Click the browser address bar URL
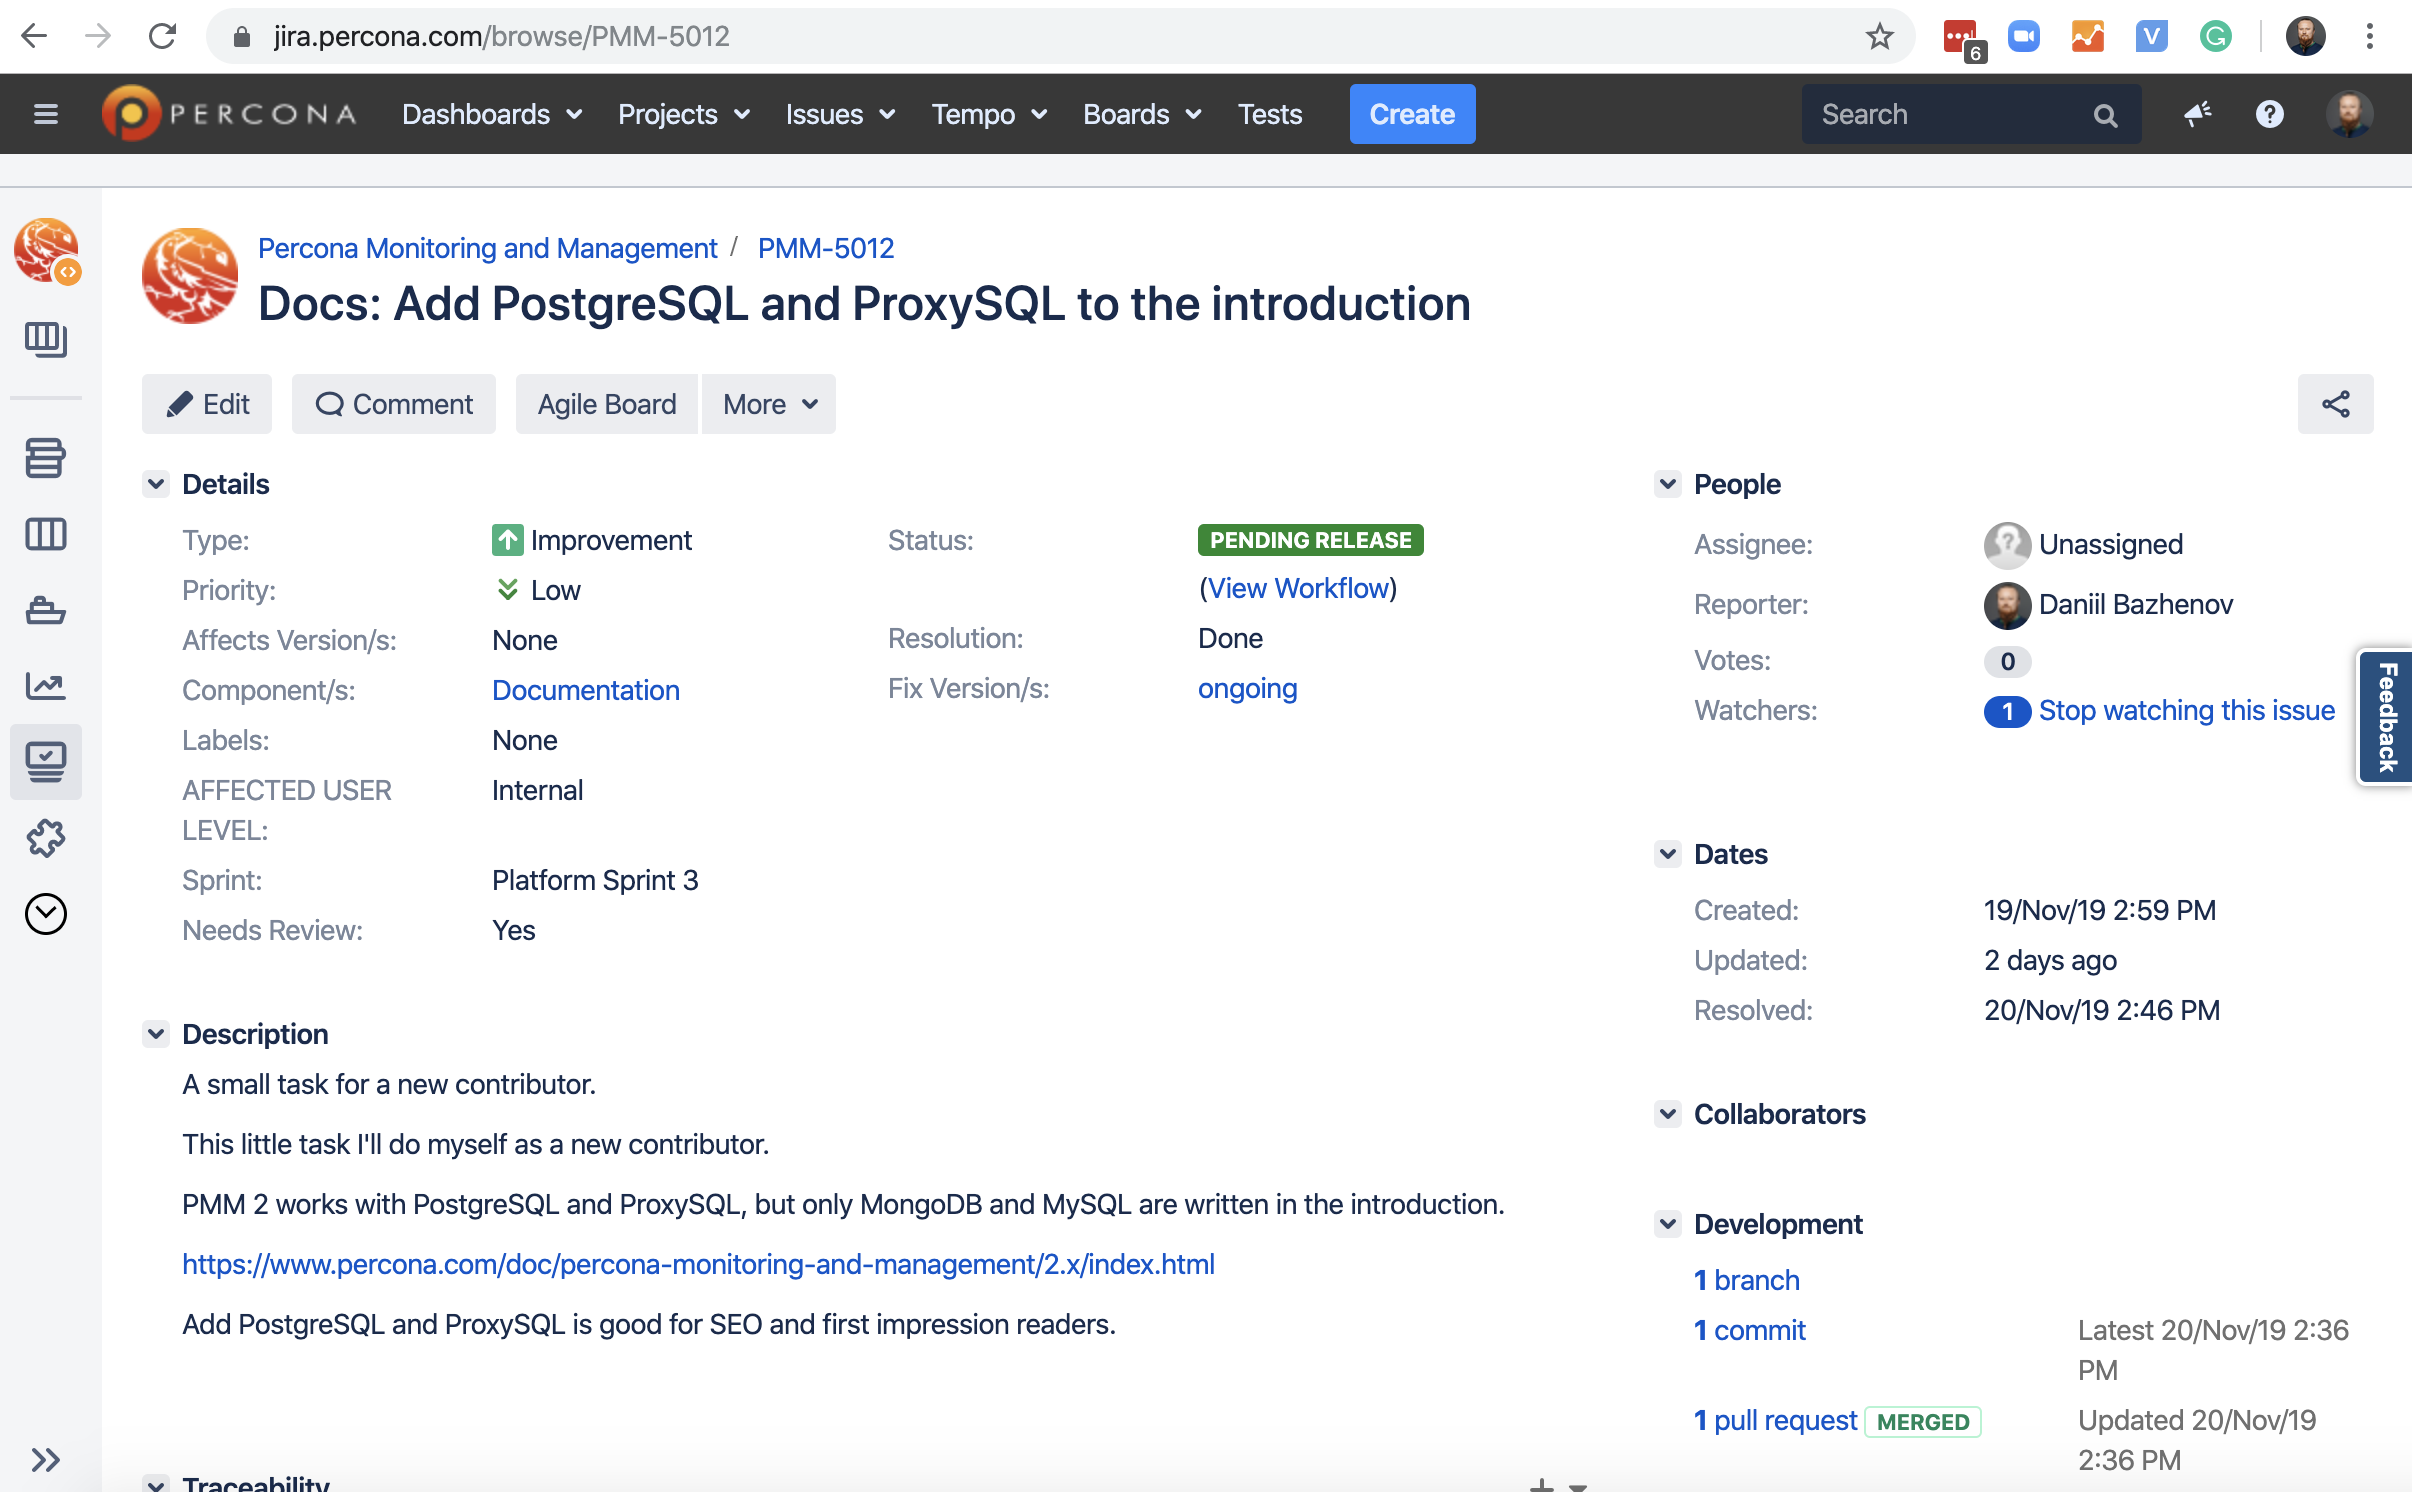2412x1492 pixels. click(501, 36)
